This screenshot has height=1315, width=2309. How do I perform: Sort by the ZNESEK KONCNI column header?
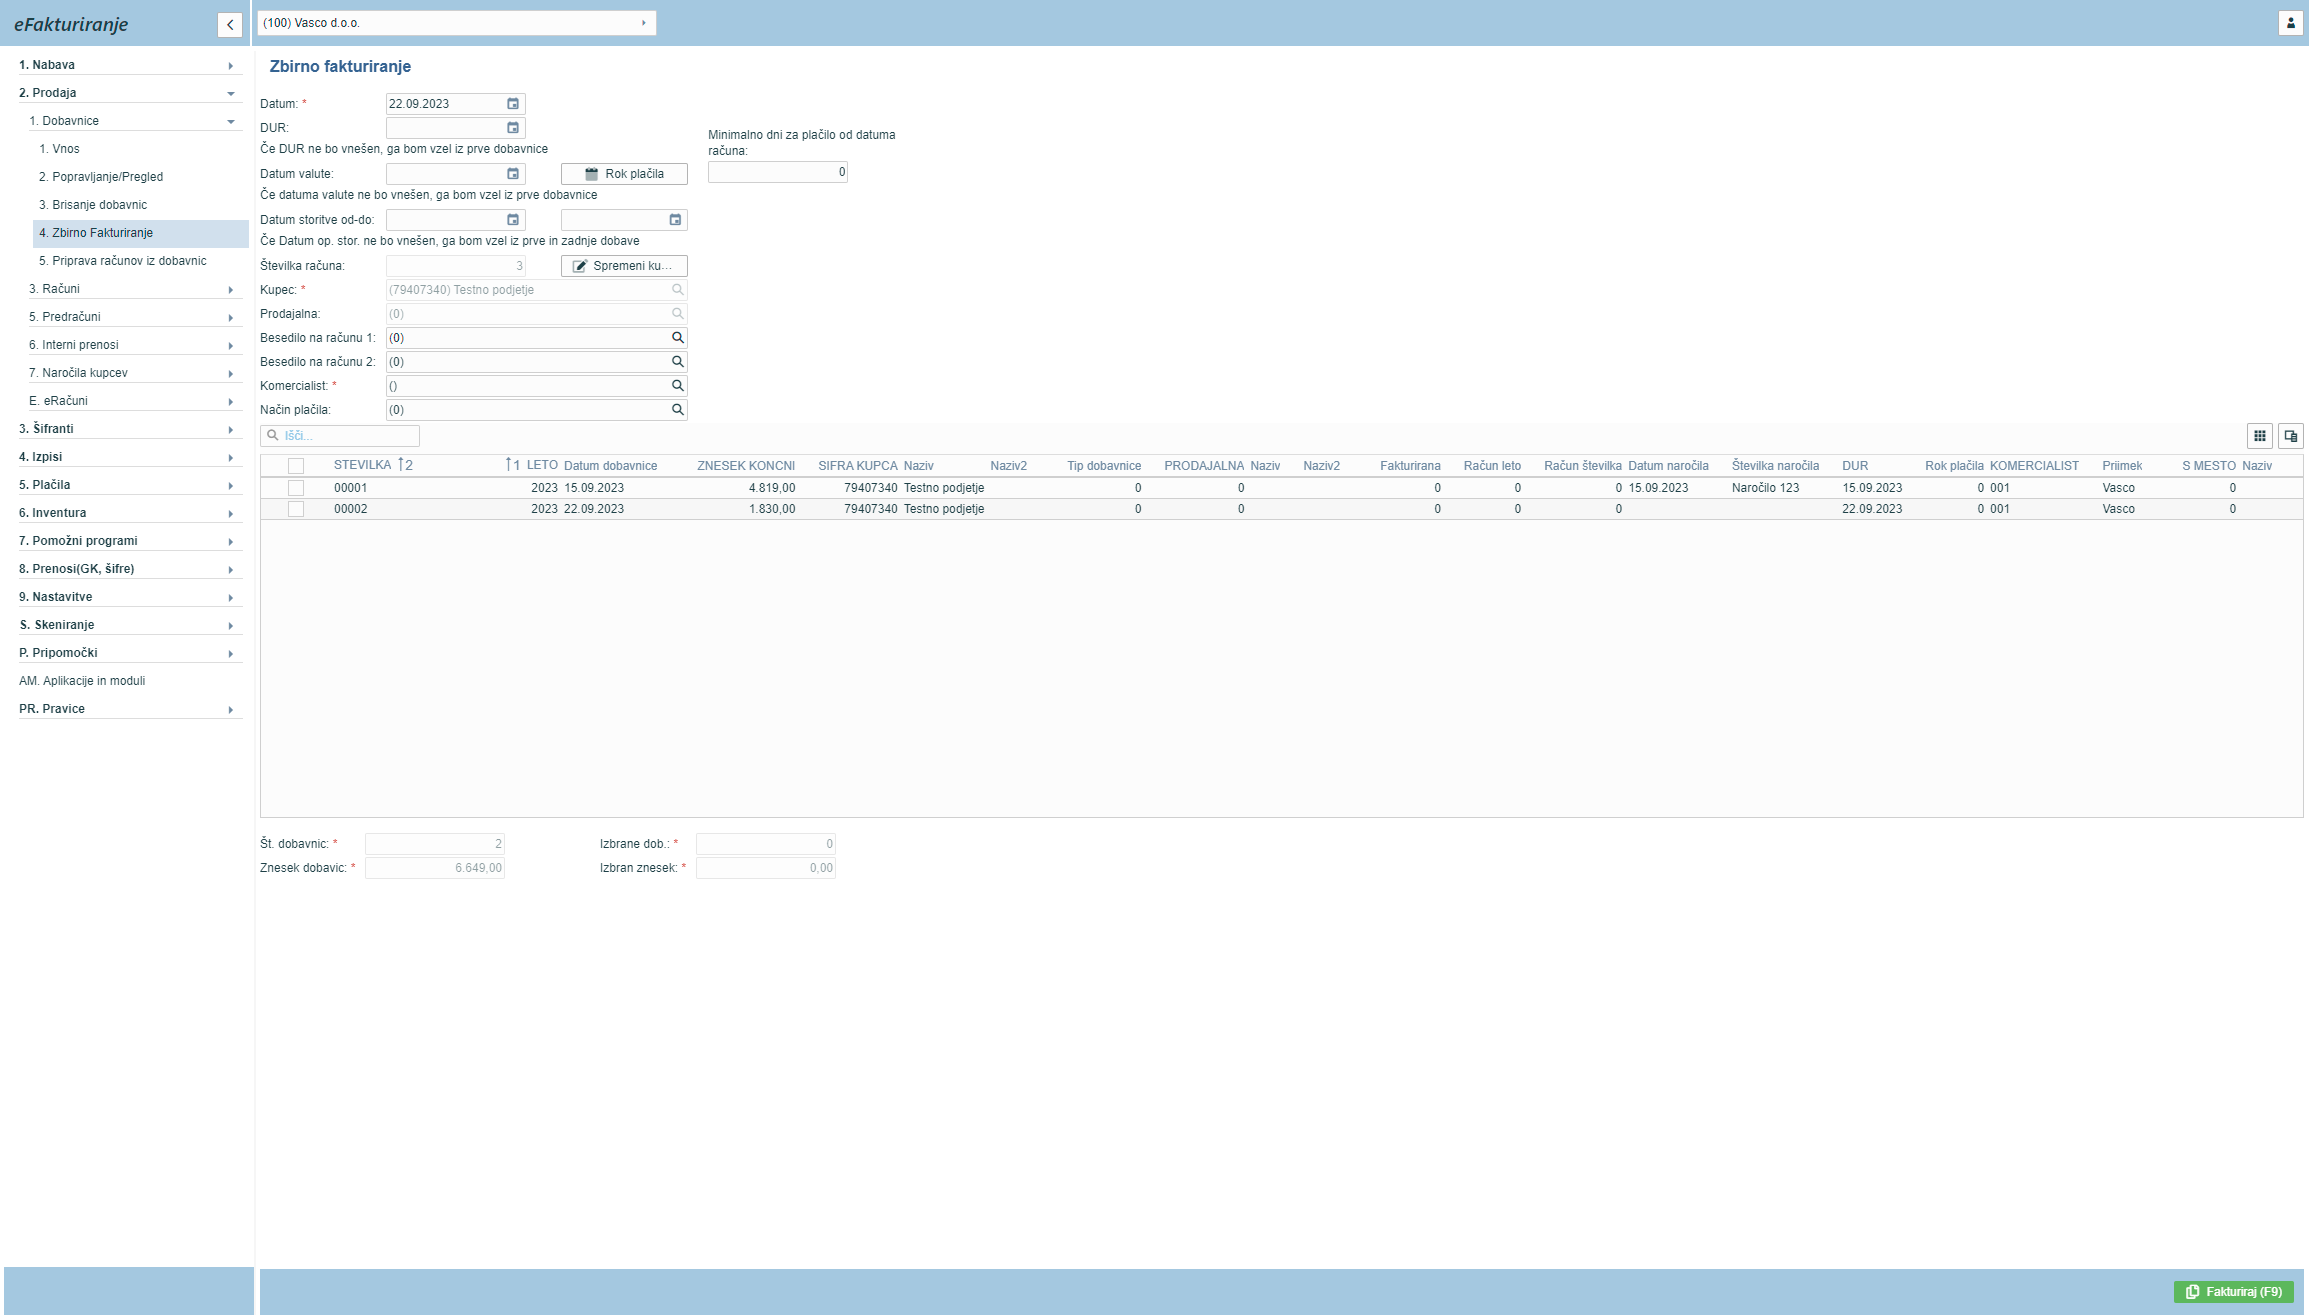coord(746,466)
